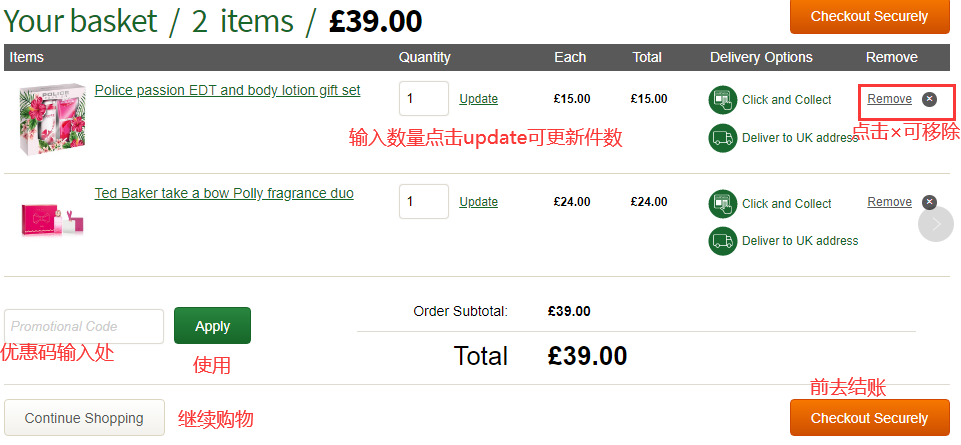Click the remove X icon for Ted Baker duo
This screenshot has width=961, height=445.
929,202
